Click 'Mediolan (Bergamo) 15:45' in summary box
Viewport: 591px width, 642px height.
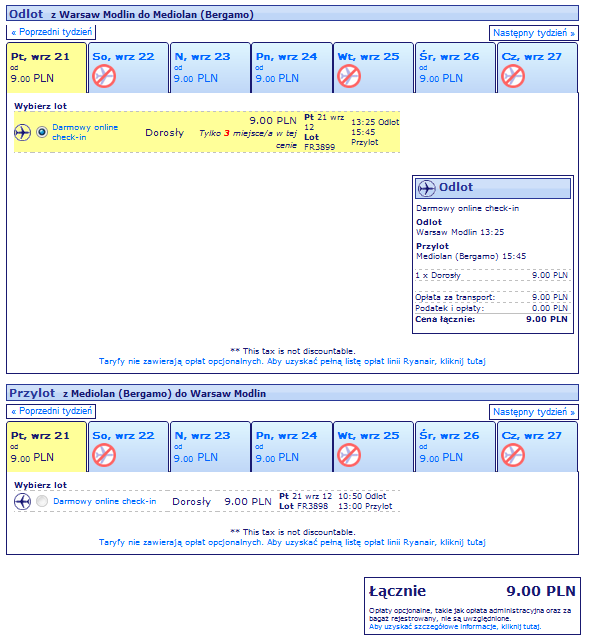click(471, 256)
